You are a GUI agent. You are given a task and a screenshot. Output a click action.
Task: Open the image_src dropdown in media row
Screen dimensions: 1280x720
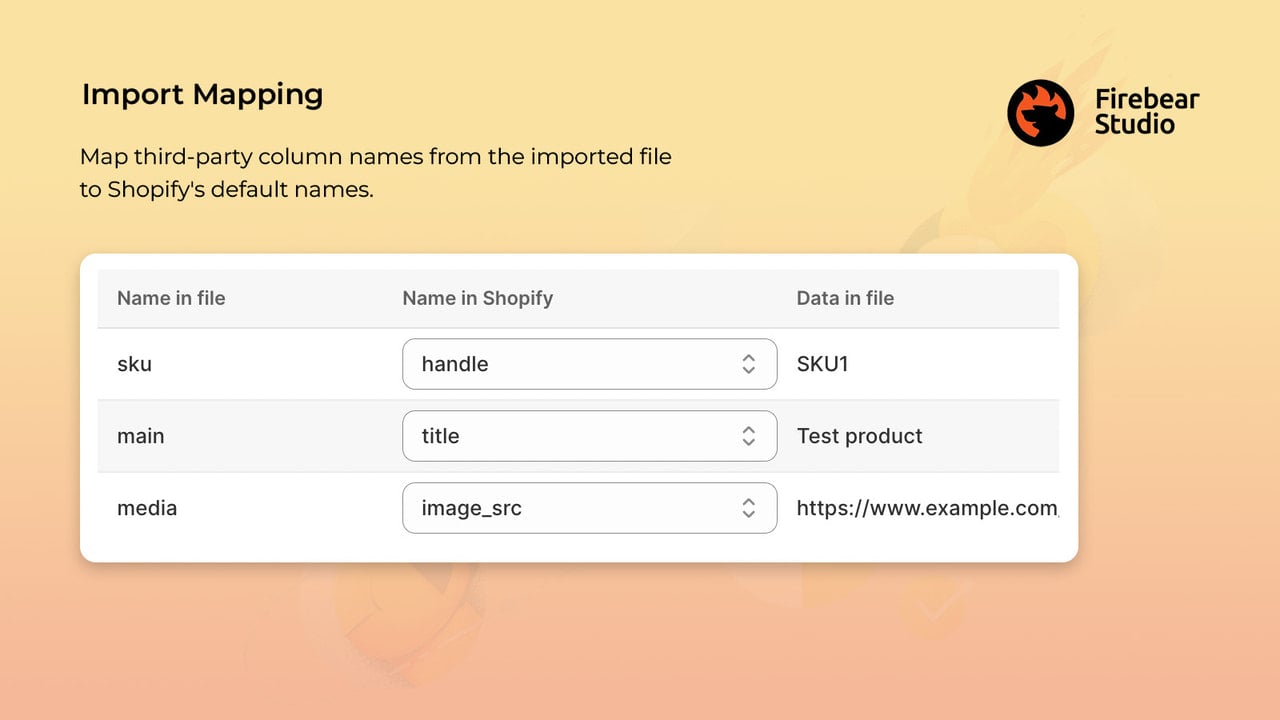[x=589, y=508]
